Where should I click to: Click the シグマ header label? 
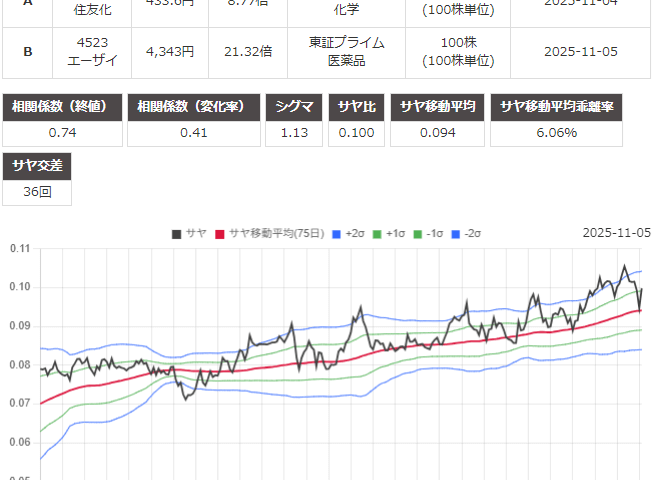pyautogui.click(x=294, y=107)
